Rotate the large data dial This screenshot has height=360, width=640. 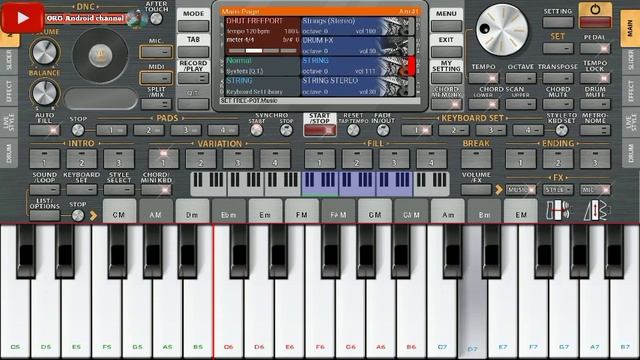502,30
